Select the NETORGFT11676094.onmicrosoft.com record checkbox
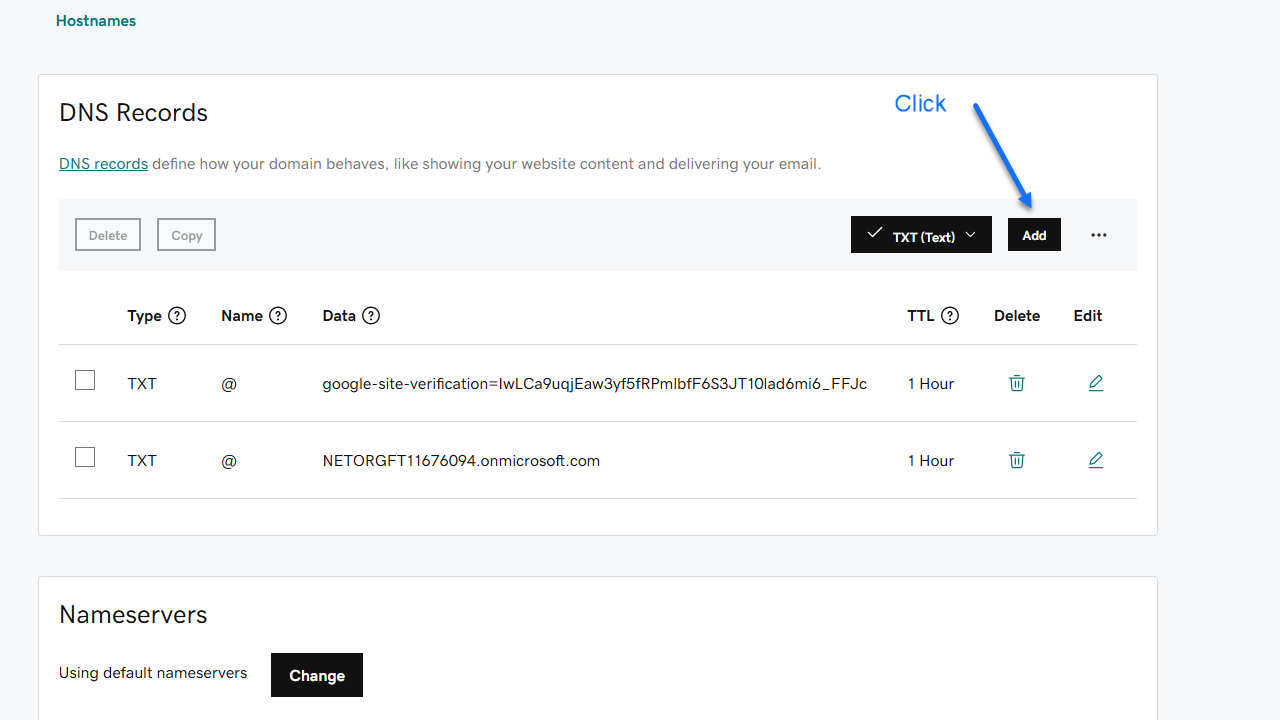 [85, 457]
